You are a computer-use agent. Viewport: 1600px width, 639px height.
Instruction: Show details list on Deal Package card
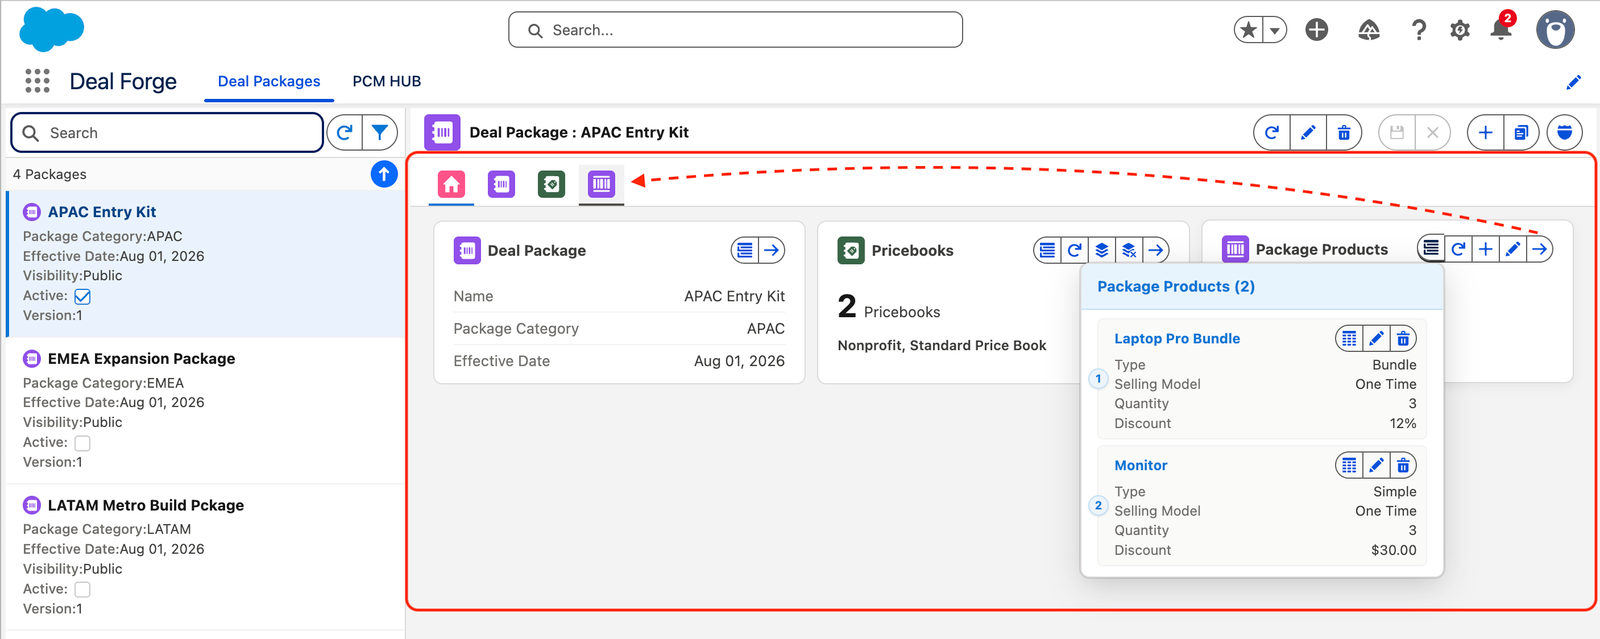(745, 250)
